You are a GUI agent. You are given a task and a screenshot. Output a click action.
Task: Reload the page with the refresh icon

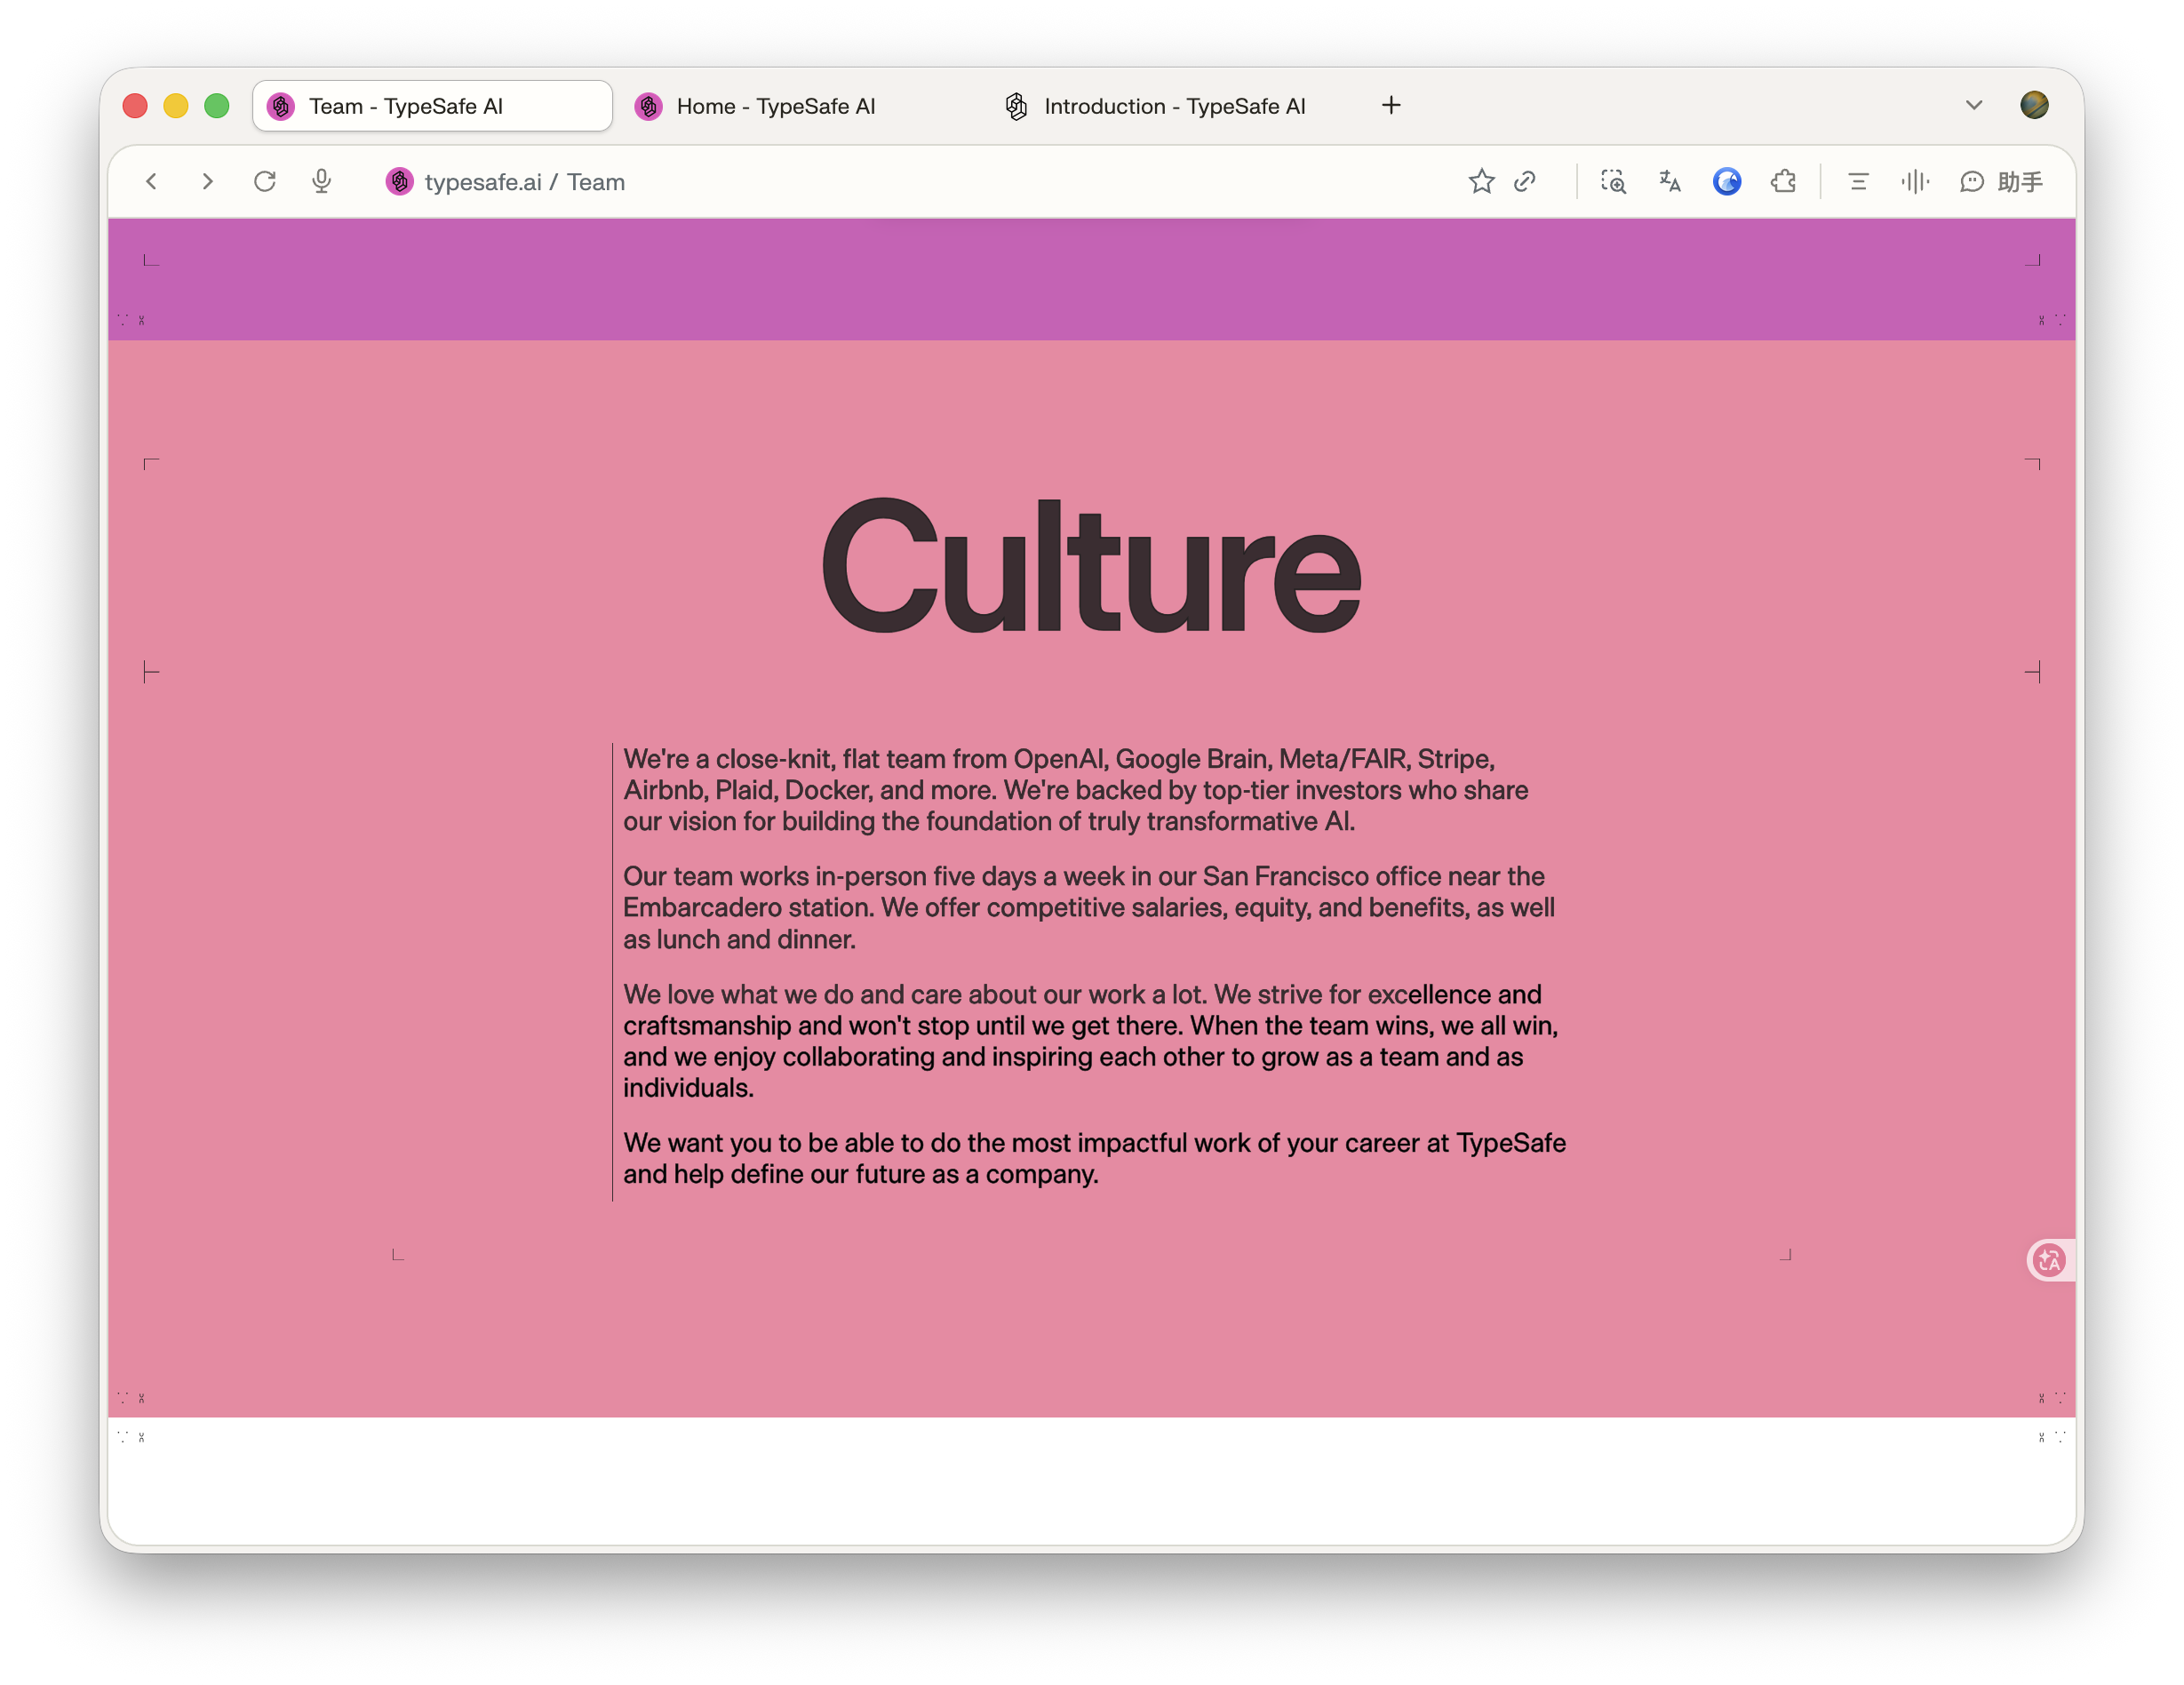264,181
